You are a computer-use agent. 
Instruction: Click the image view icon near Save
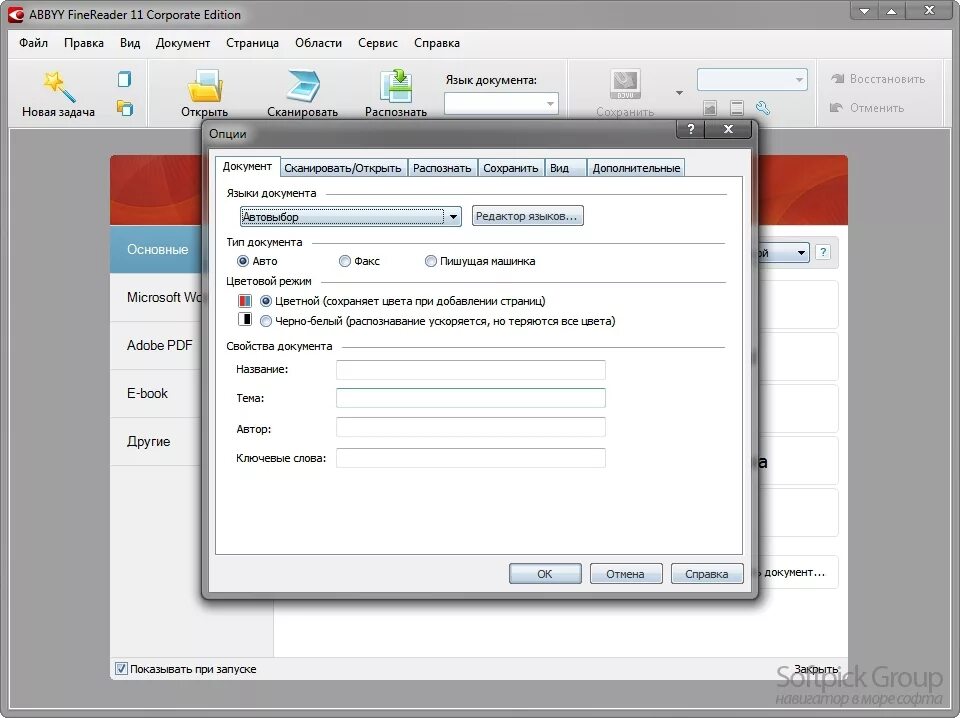tap(710, 108)
